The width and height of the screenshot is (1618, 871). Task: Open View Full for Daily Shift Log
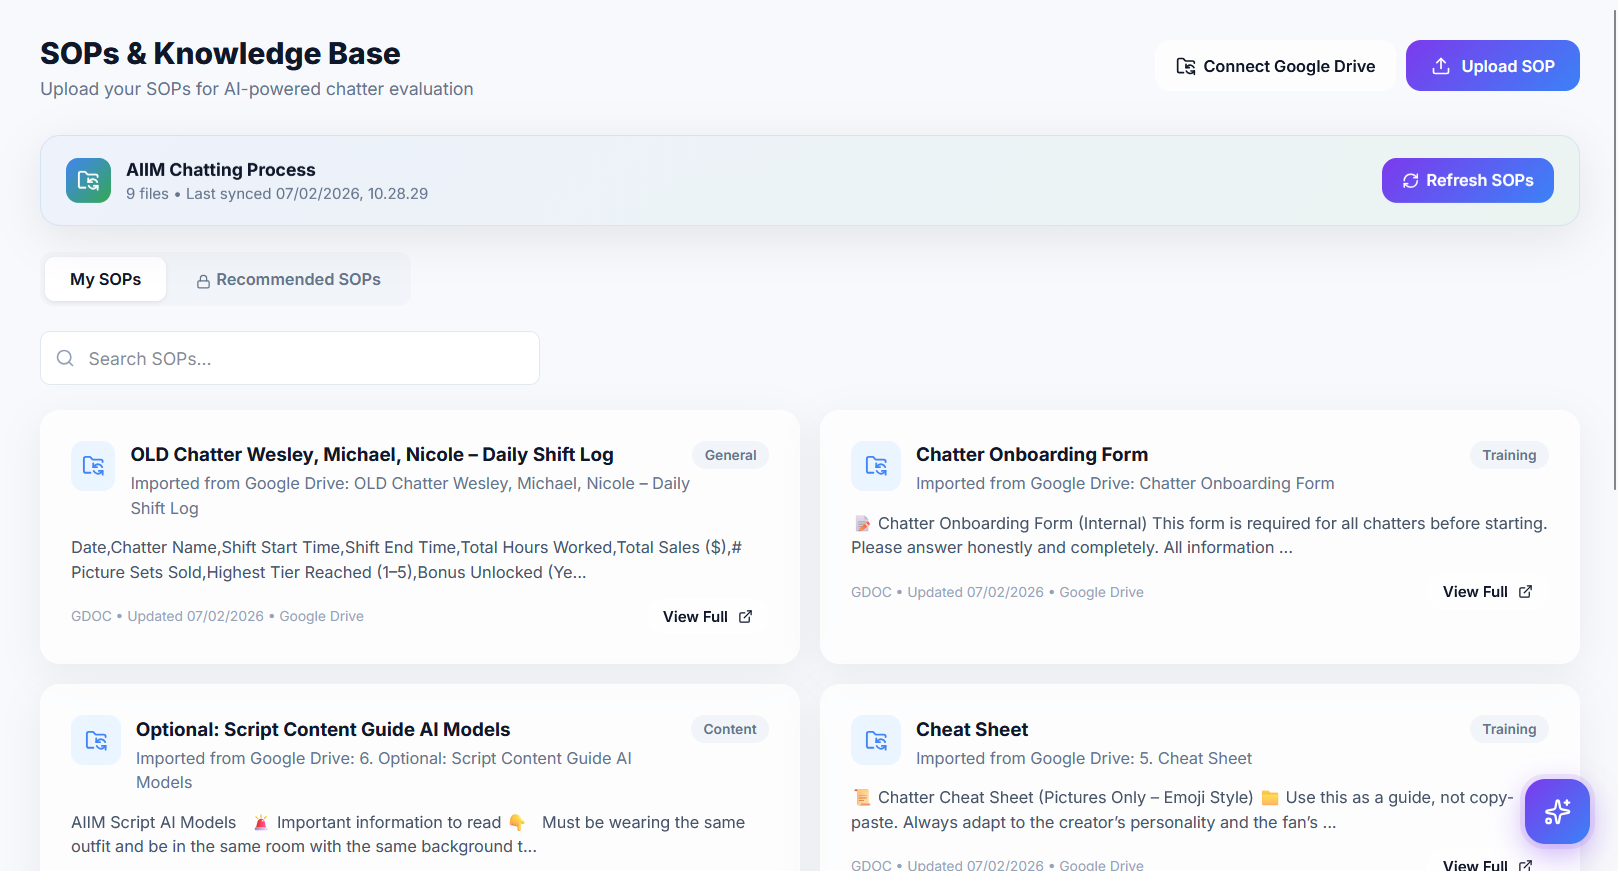click(706, 617)
